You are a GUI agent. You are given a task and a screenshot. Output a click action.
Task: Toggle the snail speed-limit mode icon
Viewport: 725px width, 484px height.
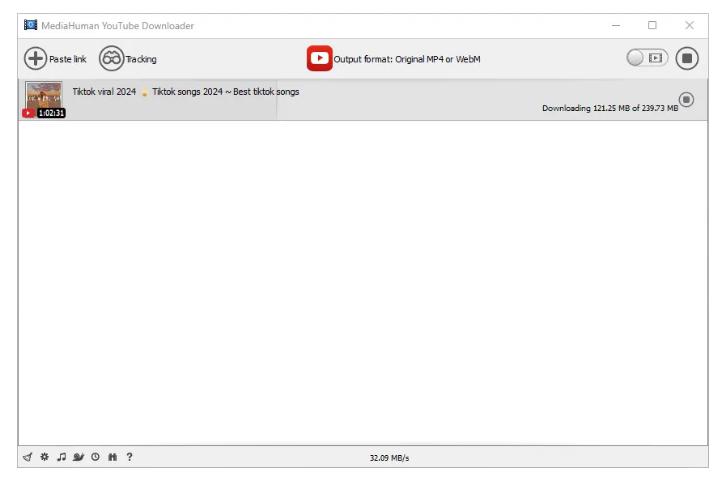click(78, 458)
